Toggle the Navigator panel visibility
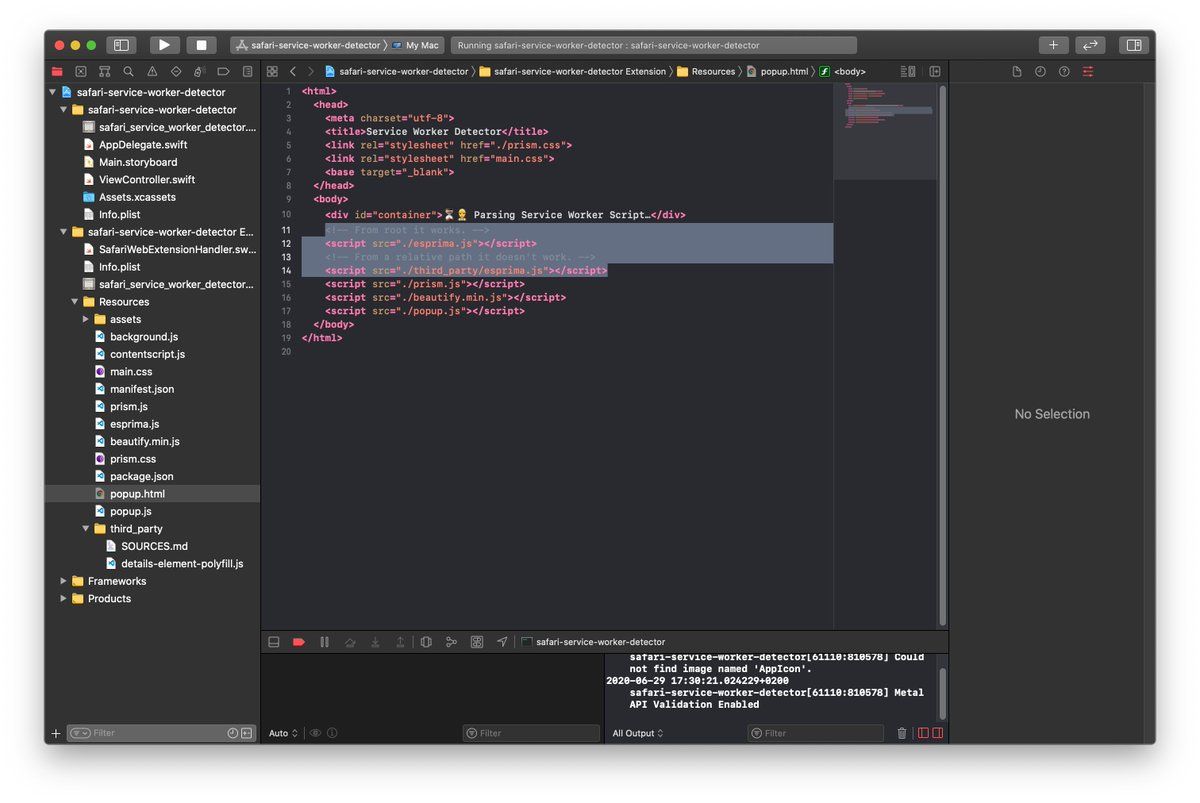Screen dimensions: 1200x803 121,45
